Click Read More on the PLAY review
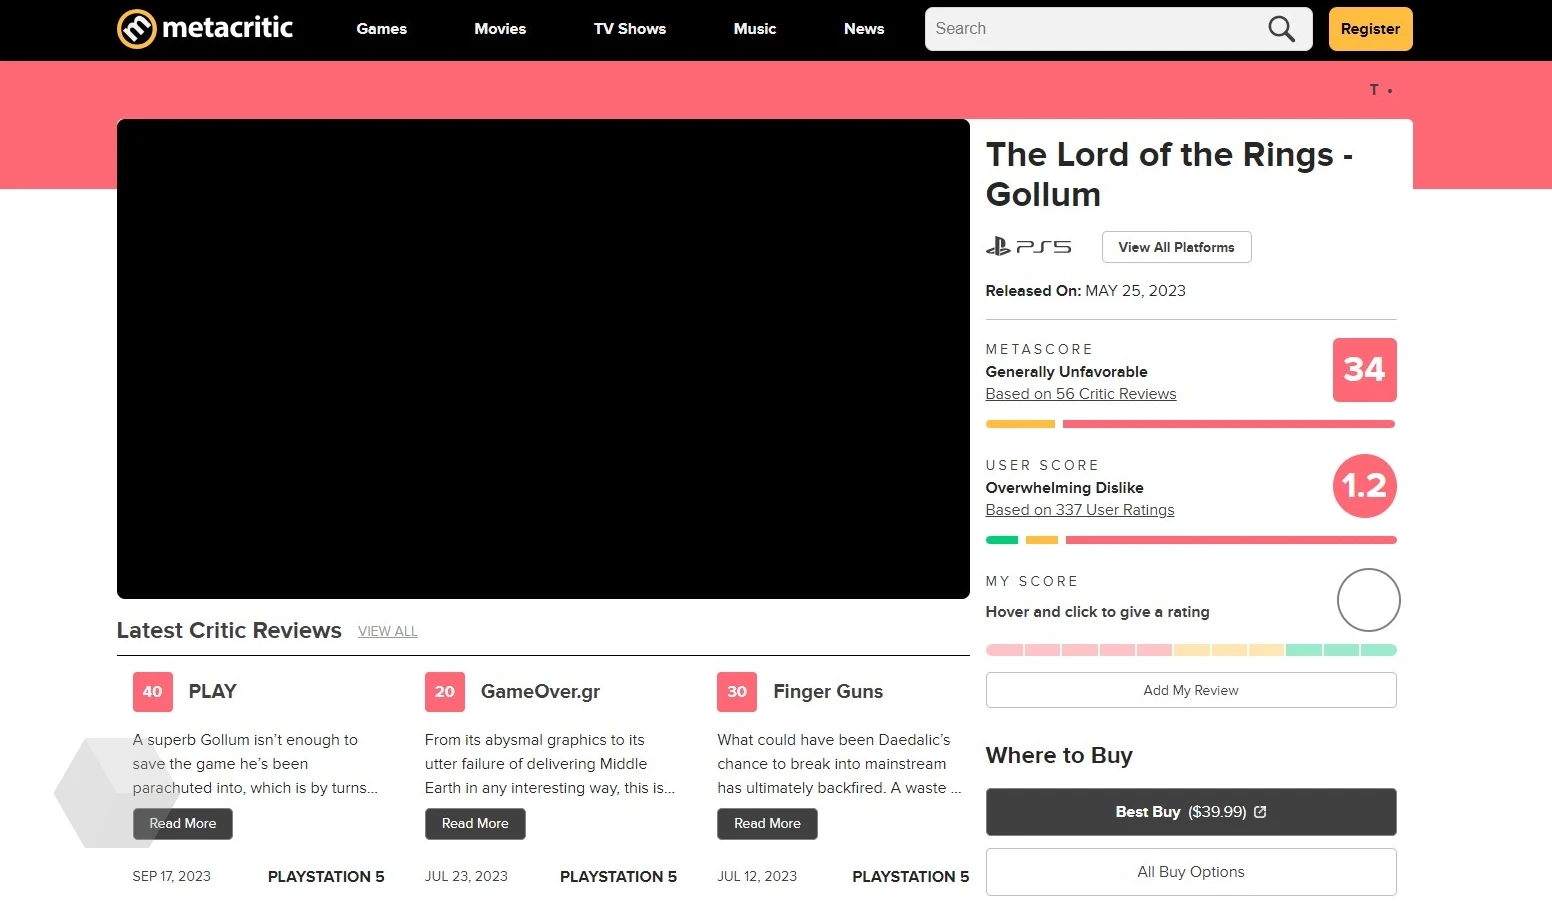Viewport: 1552px width, 903px height. [183, 824]
